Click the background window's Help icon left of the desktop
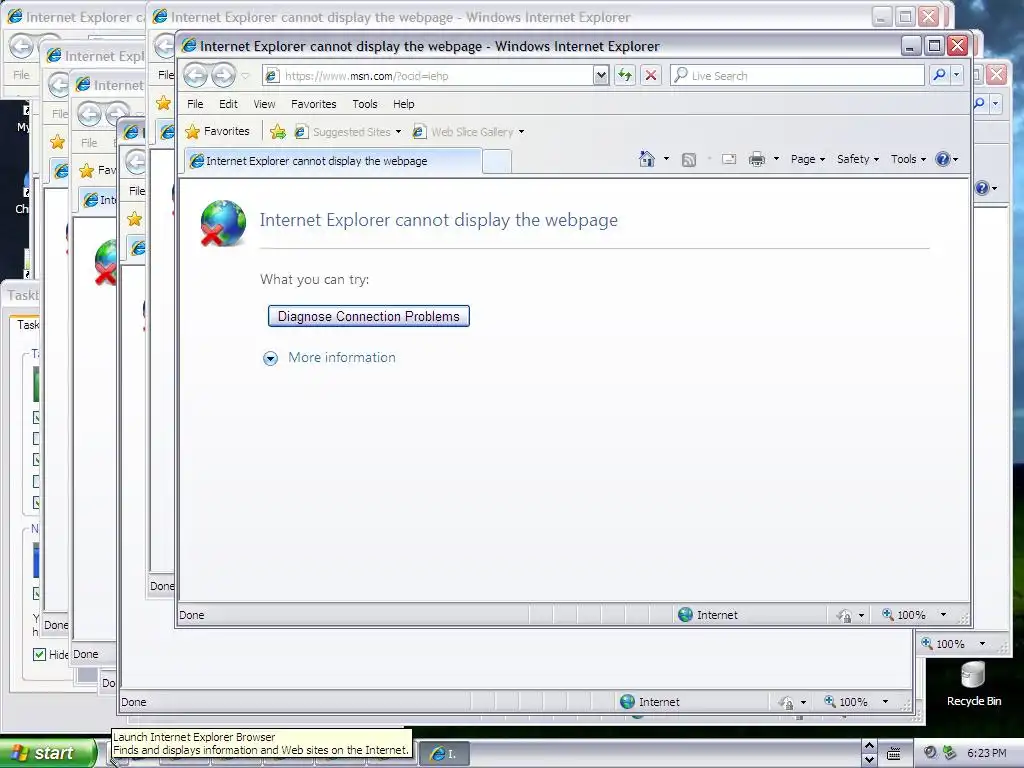The image size is (1024, 768). [x=982, y=188]
